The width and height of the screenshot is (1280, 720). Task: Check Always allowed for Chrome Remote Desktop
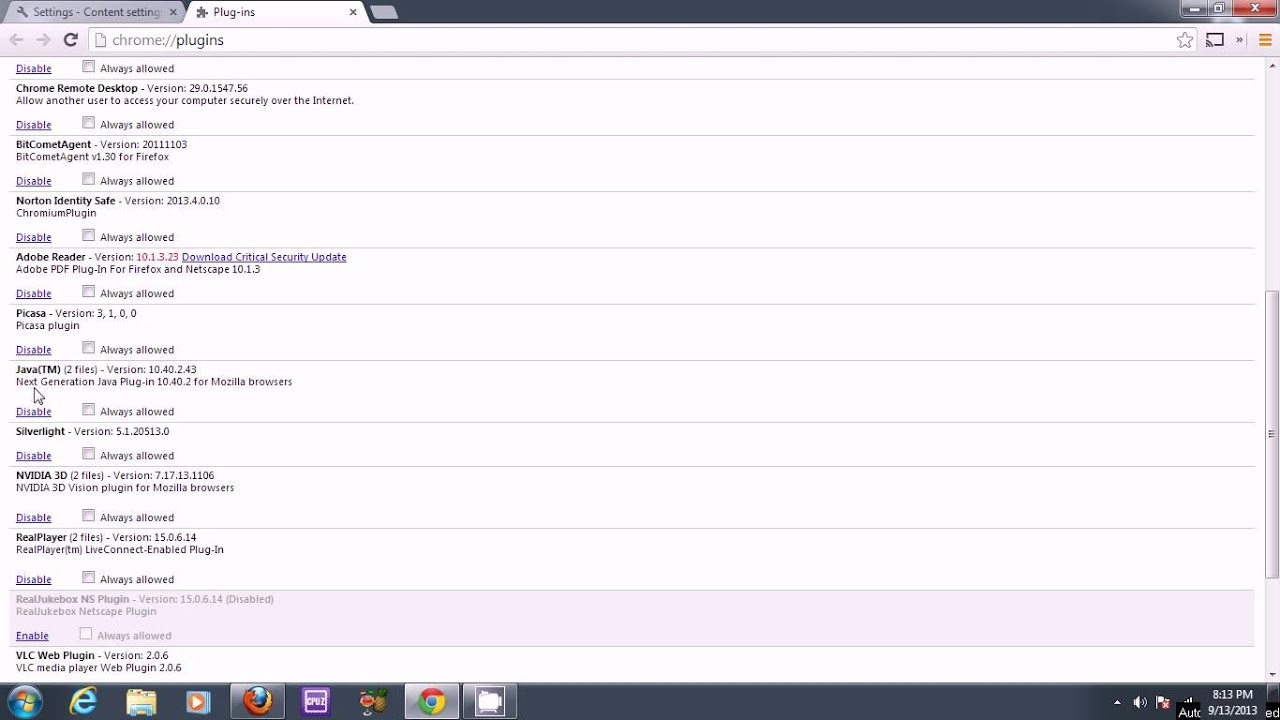coord(88,123)
